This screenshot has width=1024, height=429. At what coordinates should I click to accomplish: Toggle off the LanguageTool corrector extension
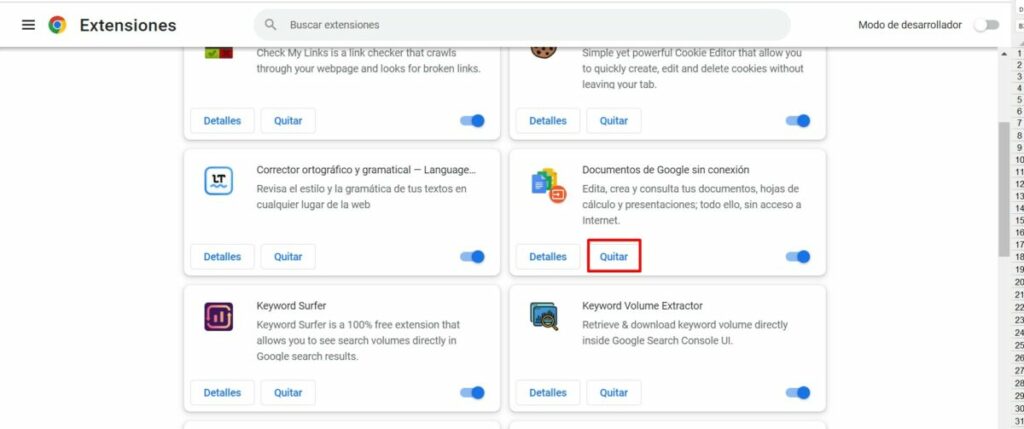(472, 257)
